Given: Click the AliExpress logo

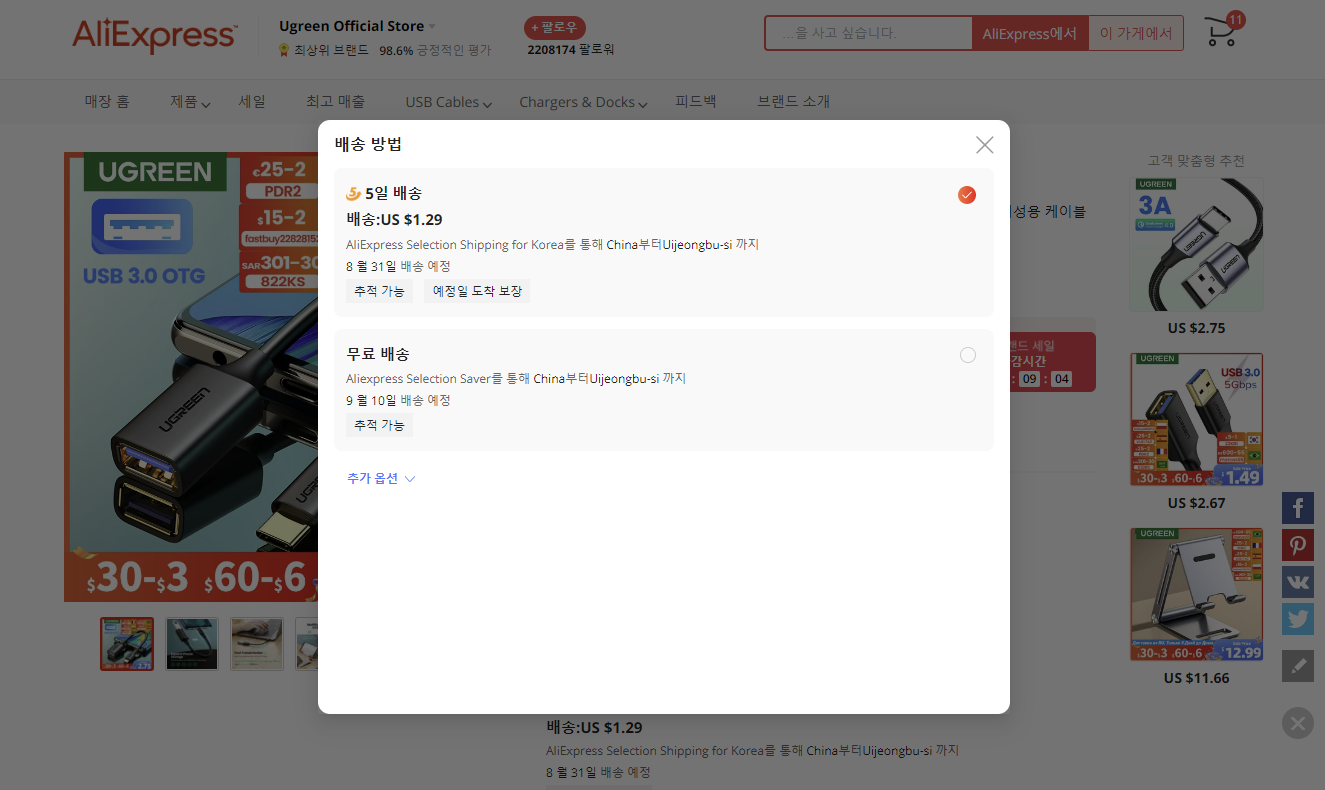Looking at the screenshot, I should 154,35.
